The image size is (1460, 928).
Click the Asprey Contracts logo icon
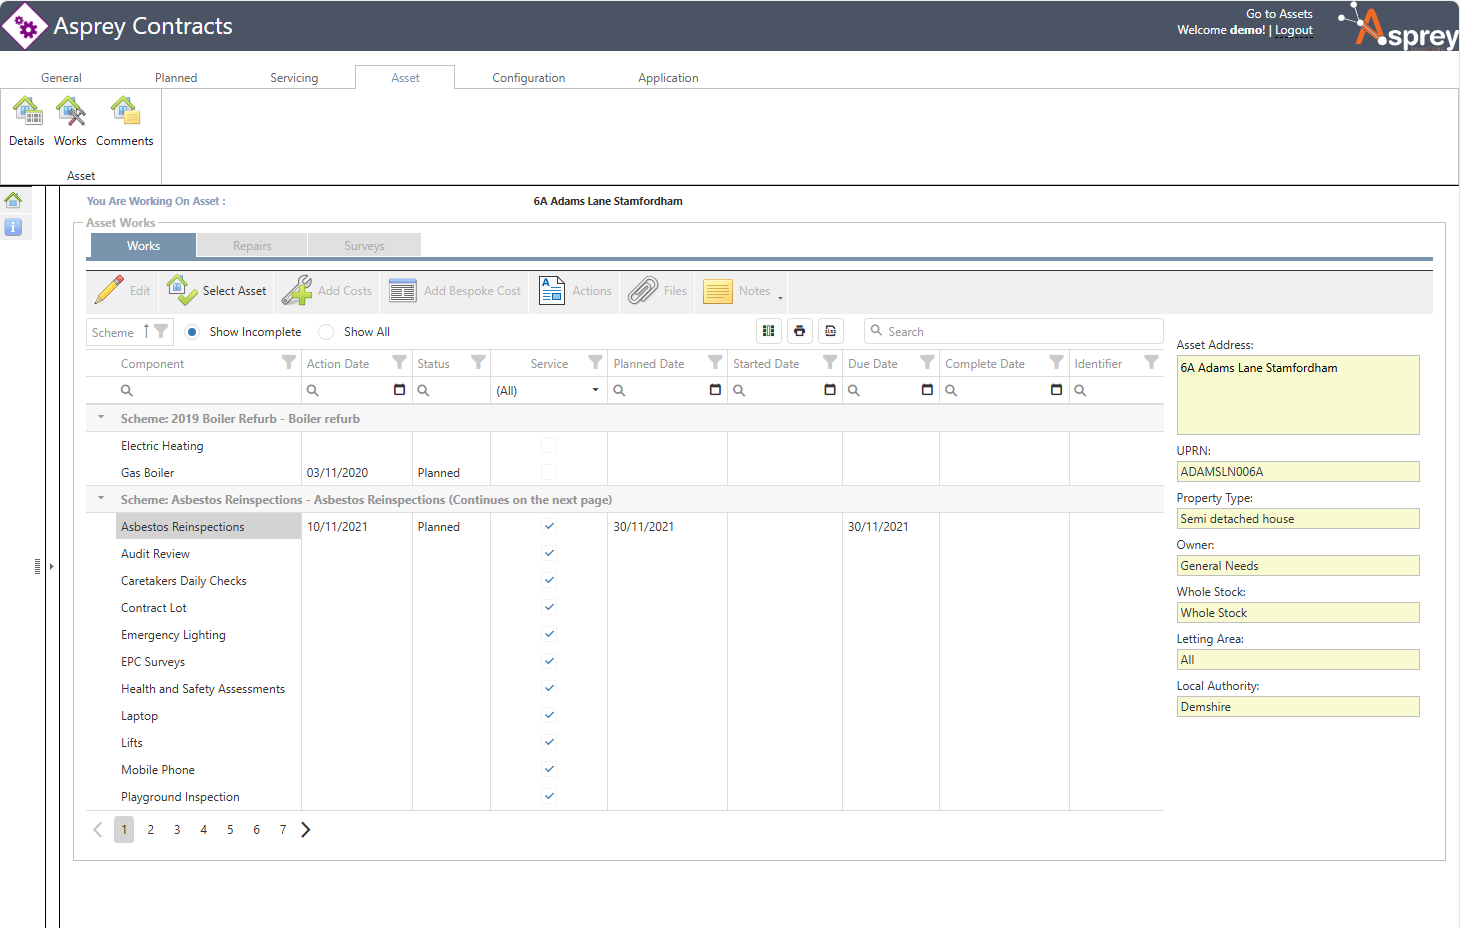(x=25, y=26)
